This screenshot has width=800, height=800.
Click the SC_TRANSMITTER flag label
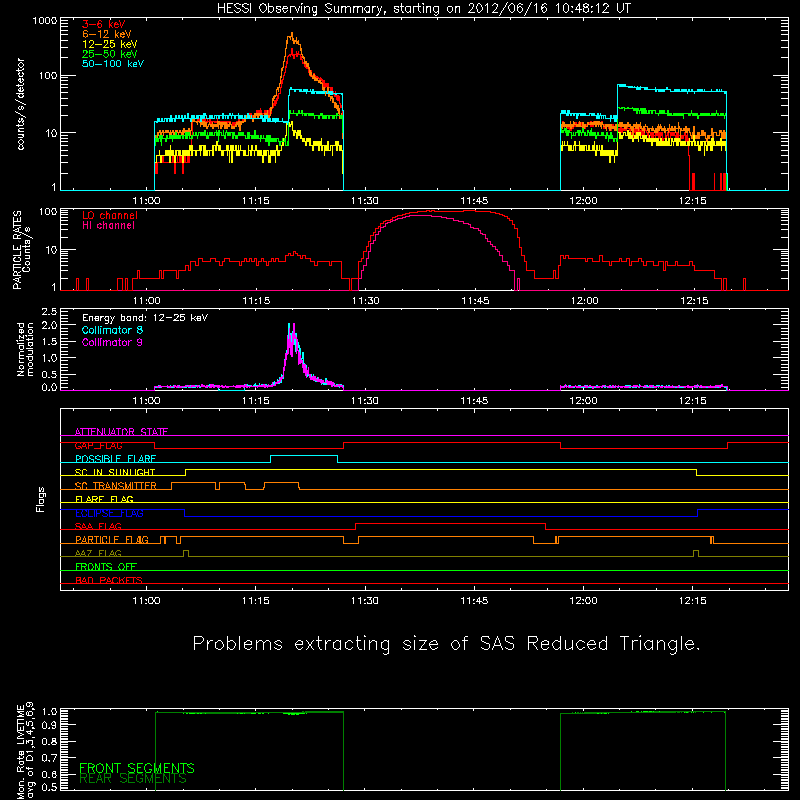(x=116, y=486)
